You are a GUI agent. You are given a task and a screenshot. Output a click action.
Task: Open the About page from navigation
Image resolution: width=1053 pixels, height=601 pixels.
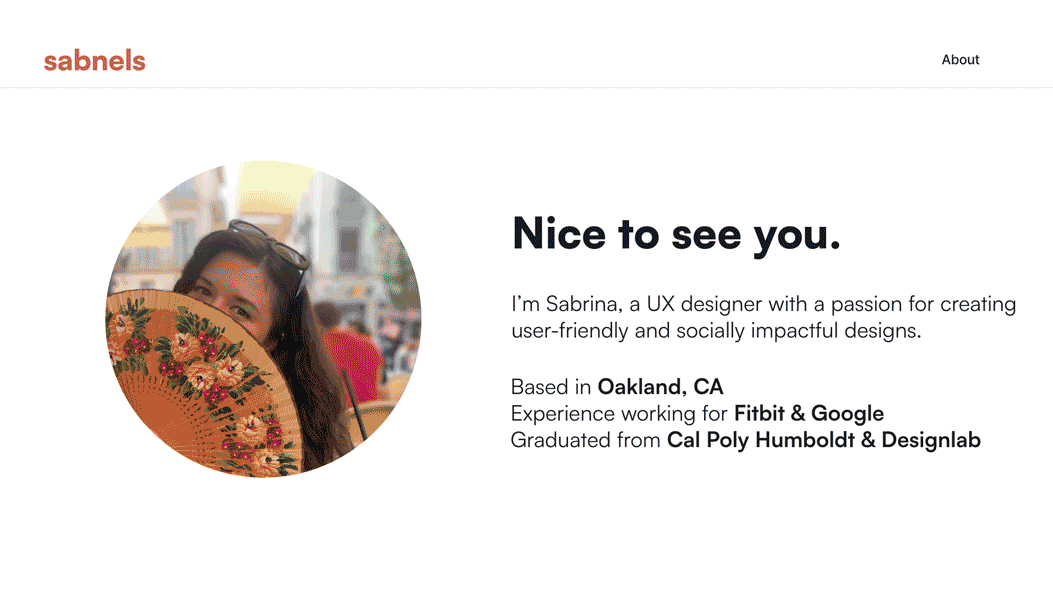pyautogui.click(x=960, y=60)
